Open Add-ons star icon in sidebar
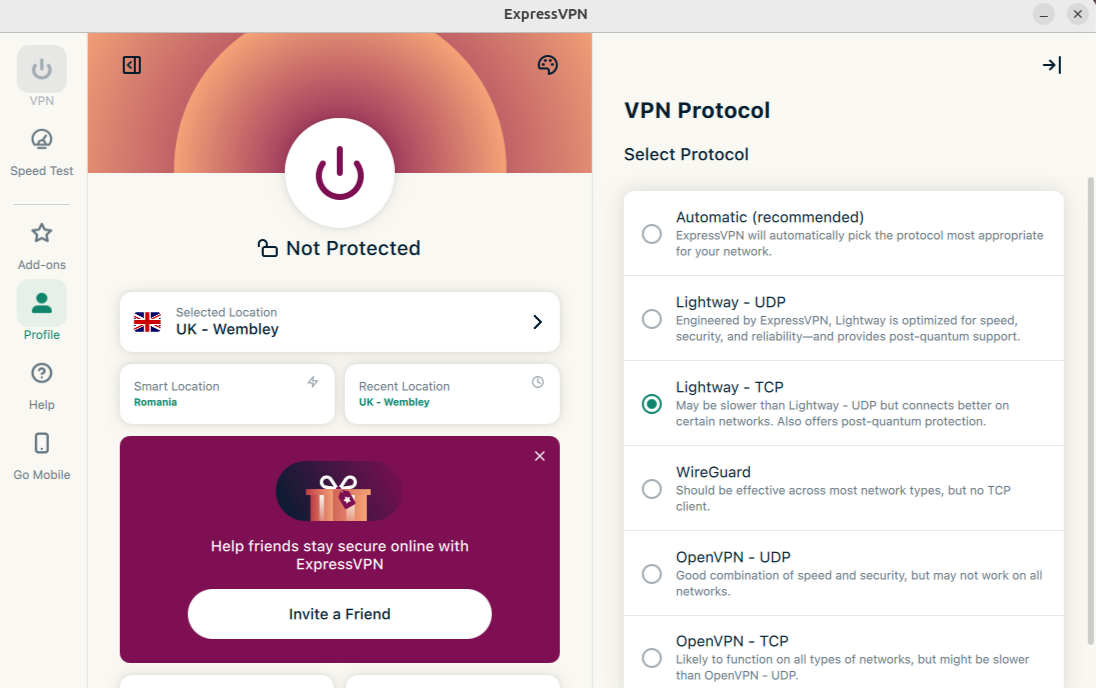 click(42, 234)
